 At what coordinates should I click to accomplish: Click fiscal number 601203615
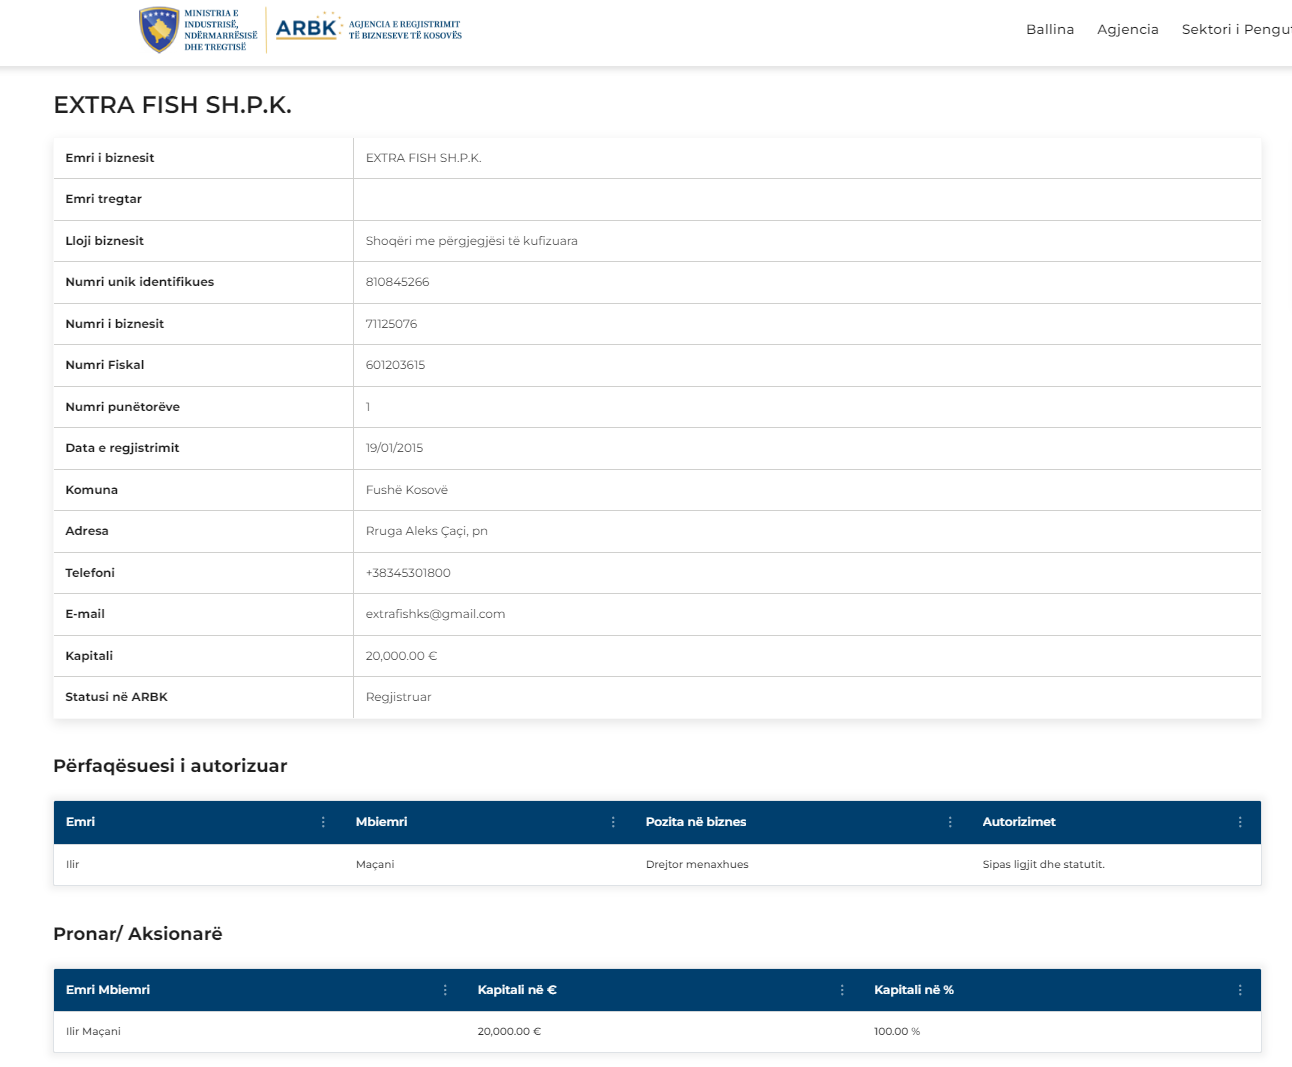click(x=395, y=365)
